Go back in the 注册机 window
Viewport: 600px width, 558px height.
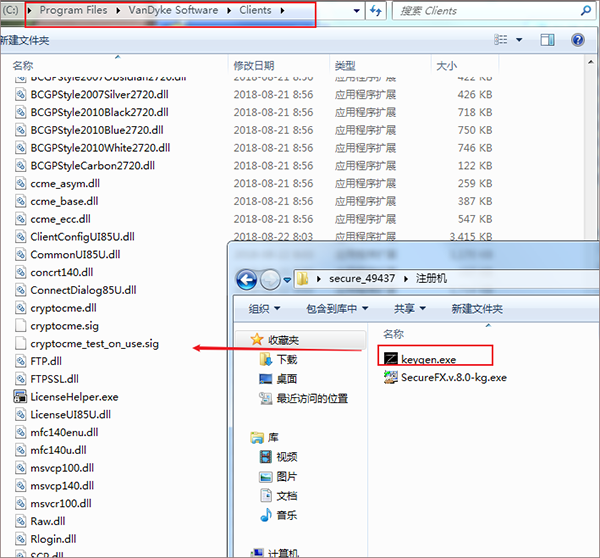[x=246, y=280]
